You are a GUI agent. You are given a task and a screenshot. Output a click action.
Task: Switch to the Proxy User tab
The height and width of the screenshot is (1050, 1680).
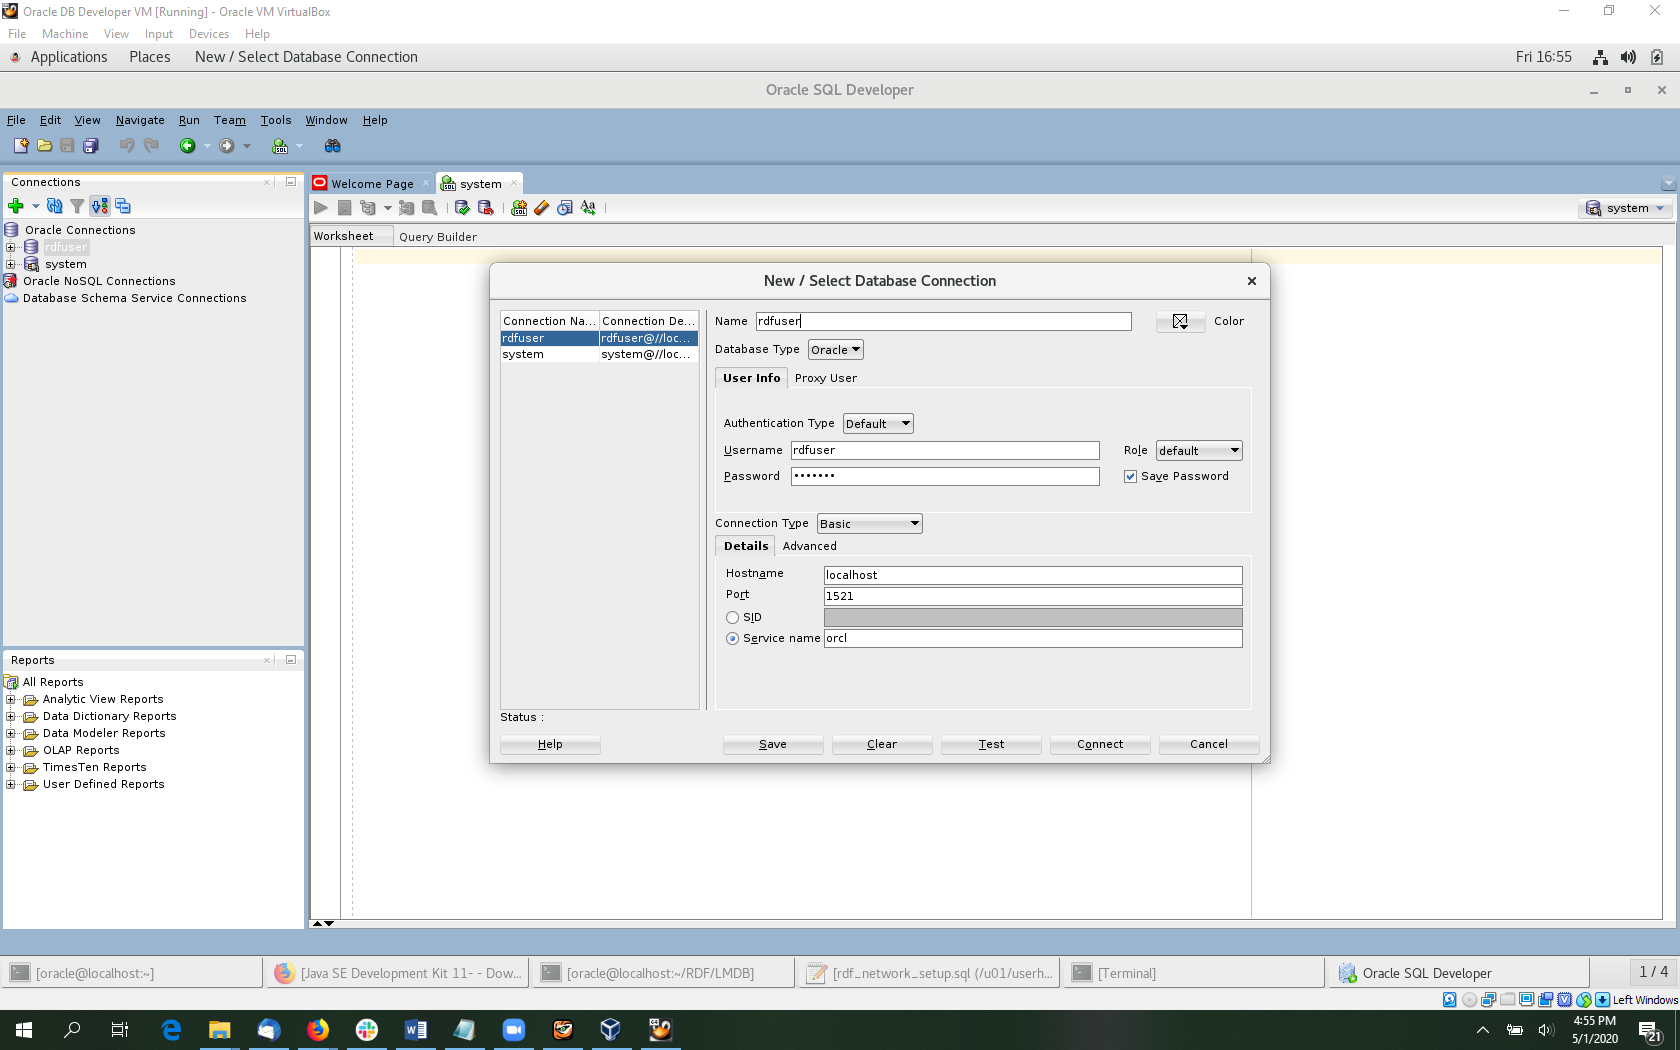(825, 378)
